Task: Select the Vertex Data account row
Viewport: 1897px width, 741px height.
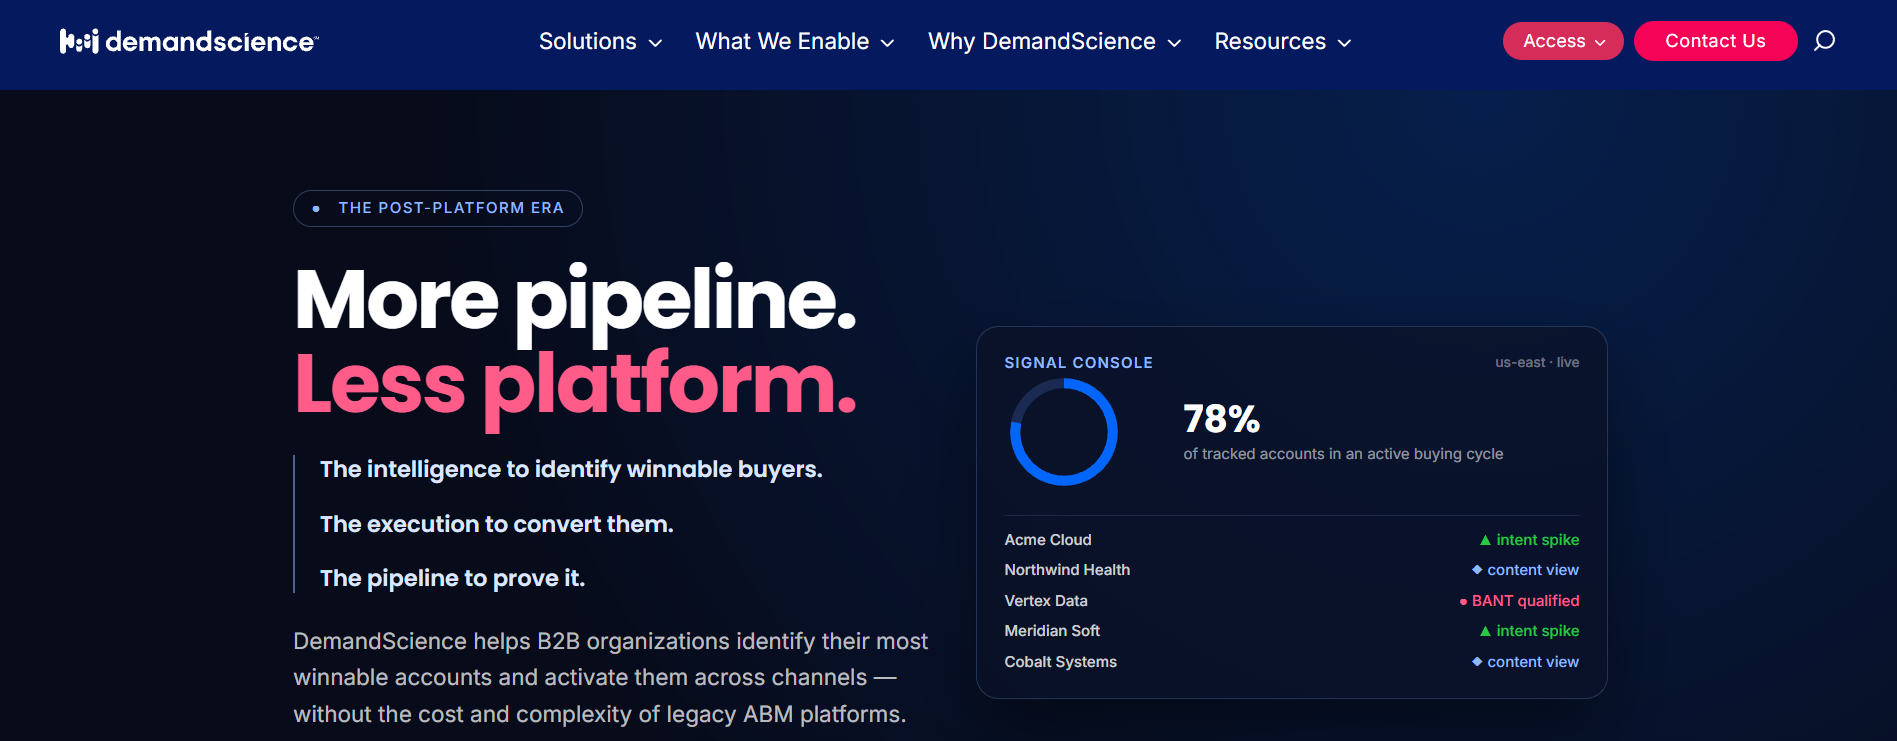Action: (x=1292, y=601)
